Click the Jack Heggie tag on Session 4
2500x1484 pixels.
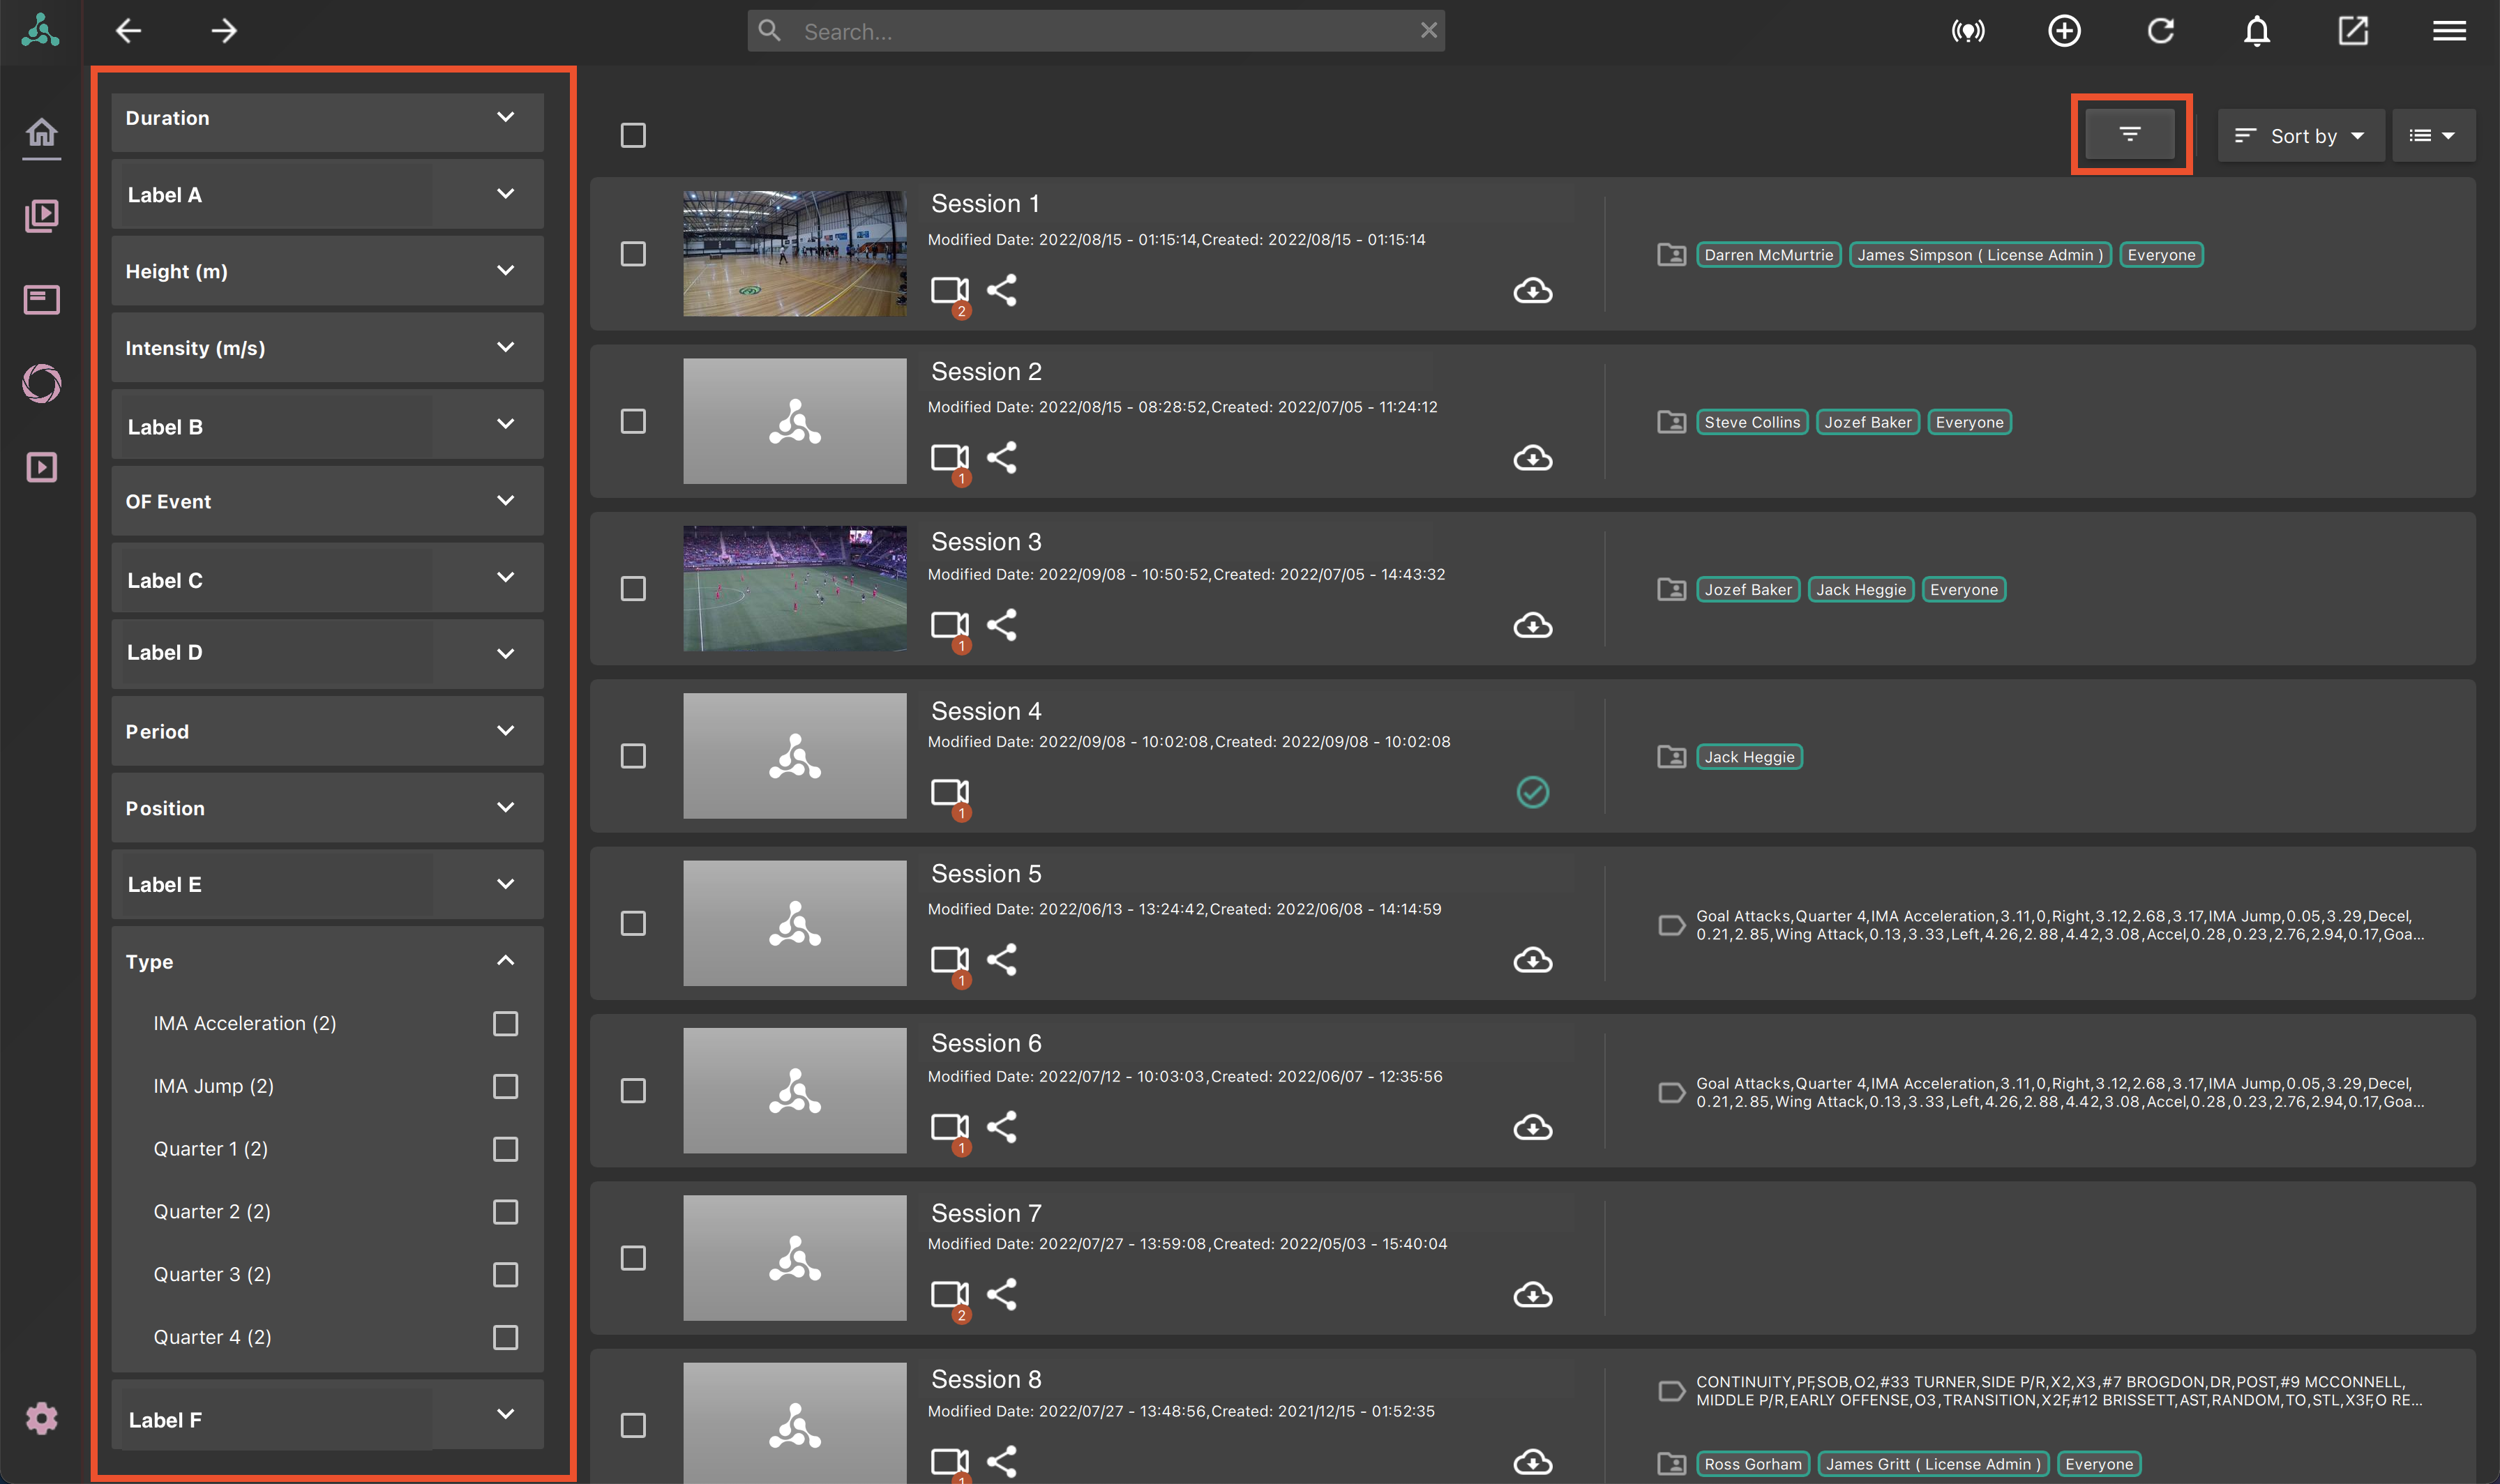point(1749,757)
